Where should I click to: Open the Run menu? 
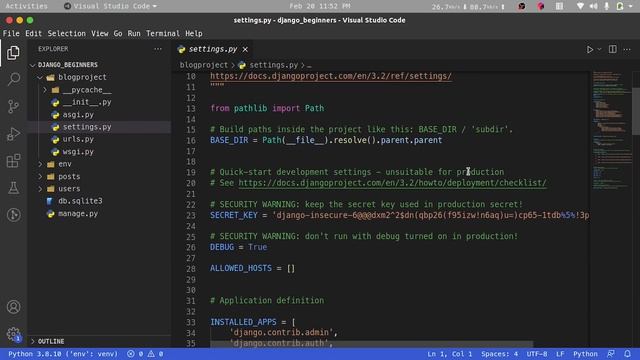134,33
